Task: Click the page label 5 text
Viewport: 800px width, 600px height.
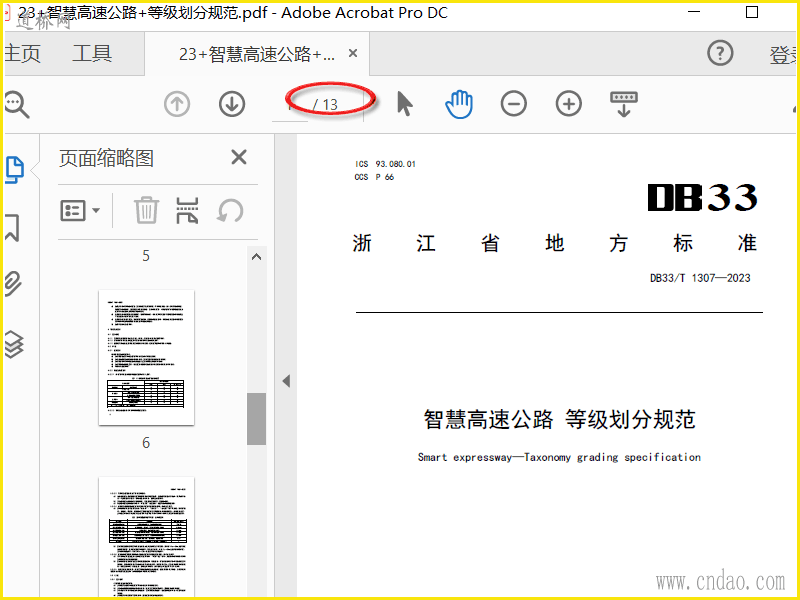Action: tap(146, 256)
